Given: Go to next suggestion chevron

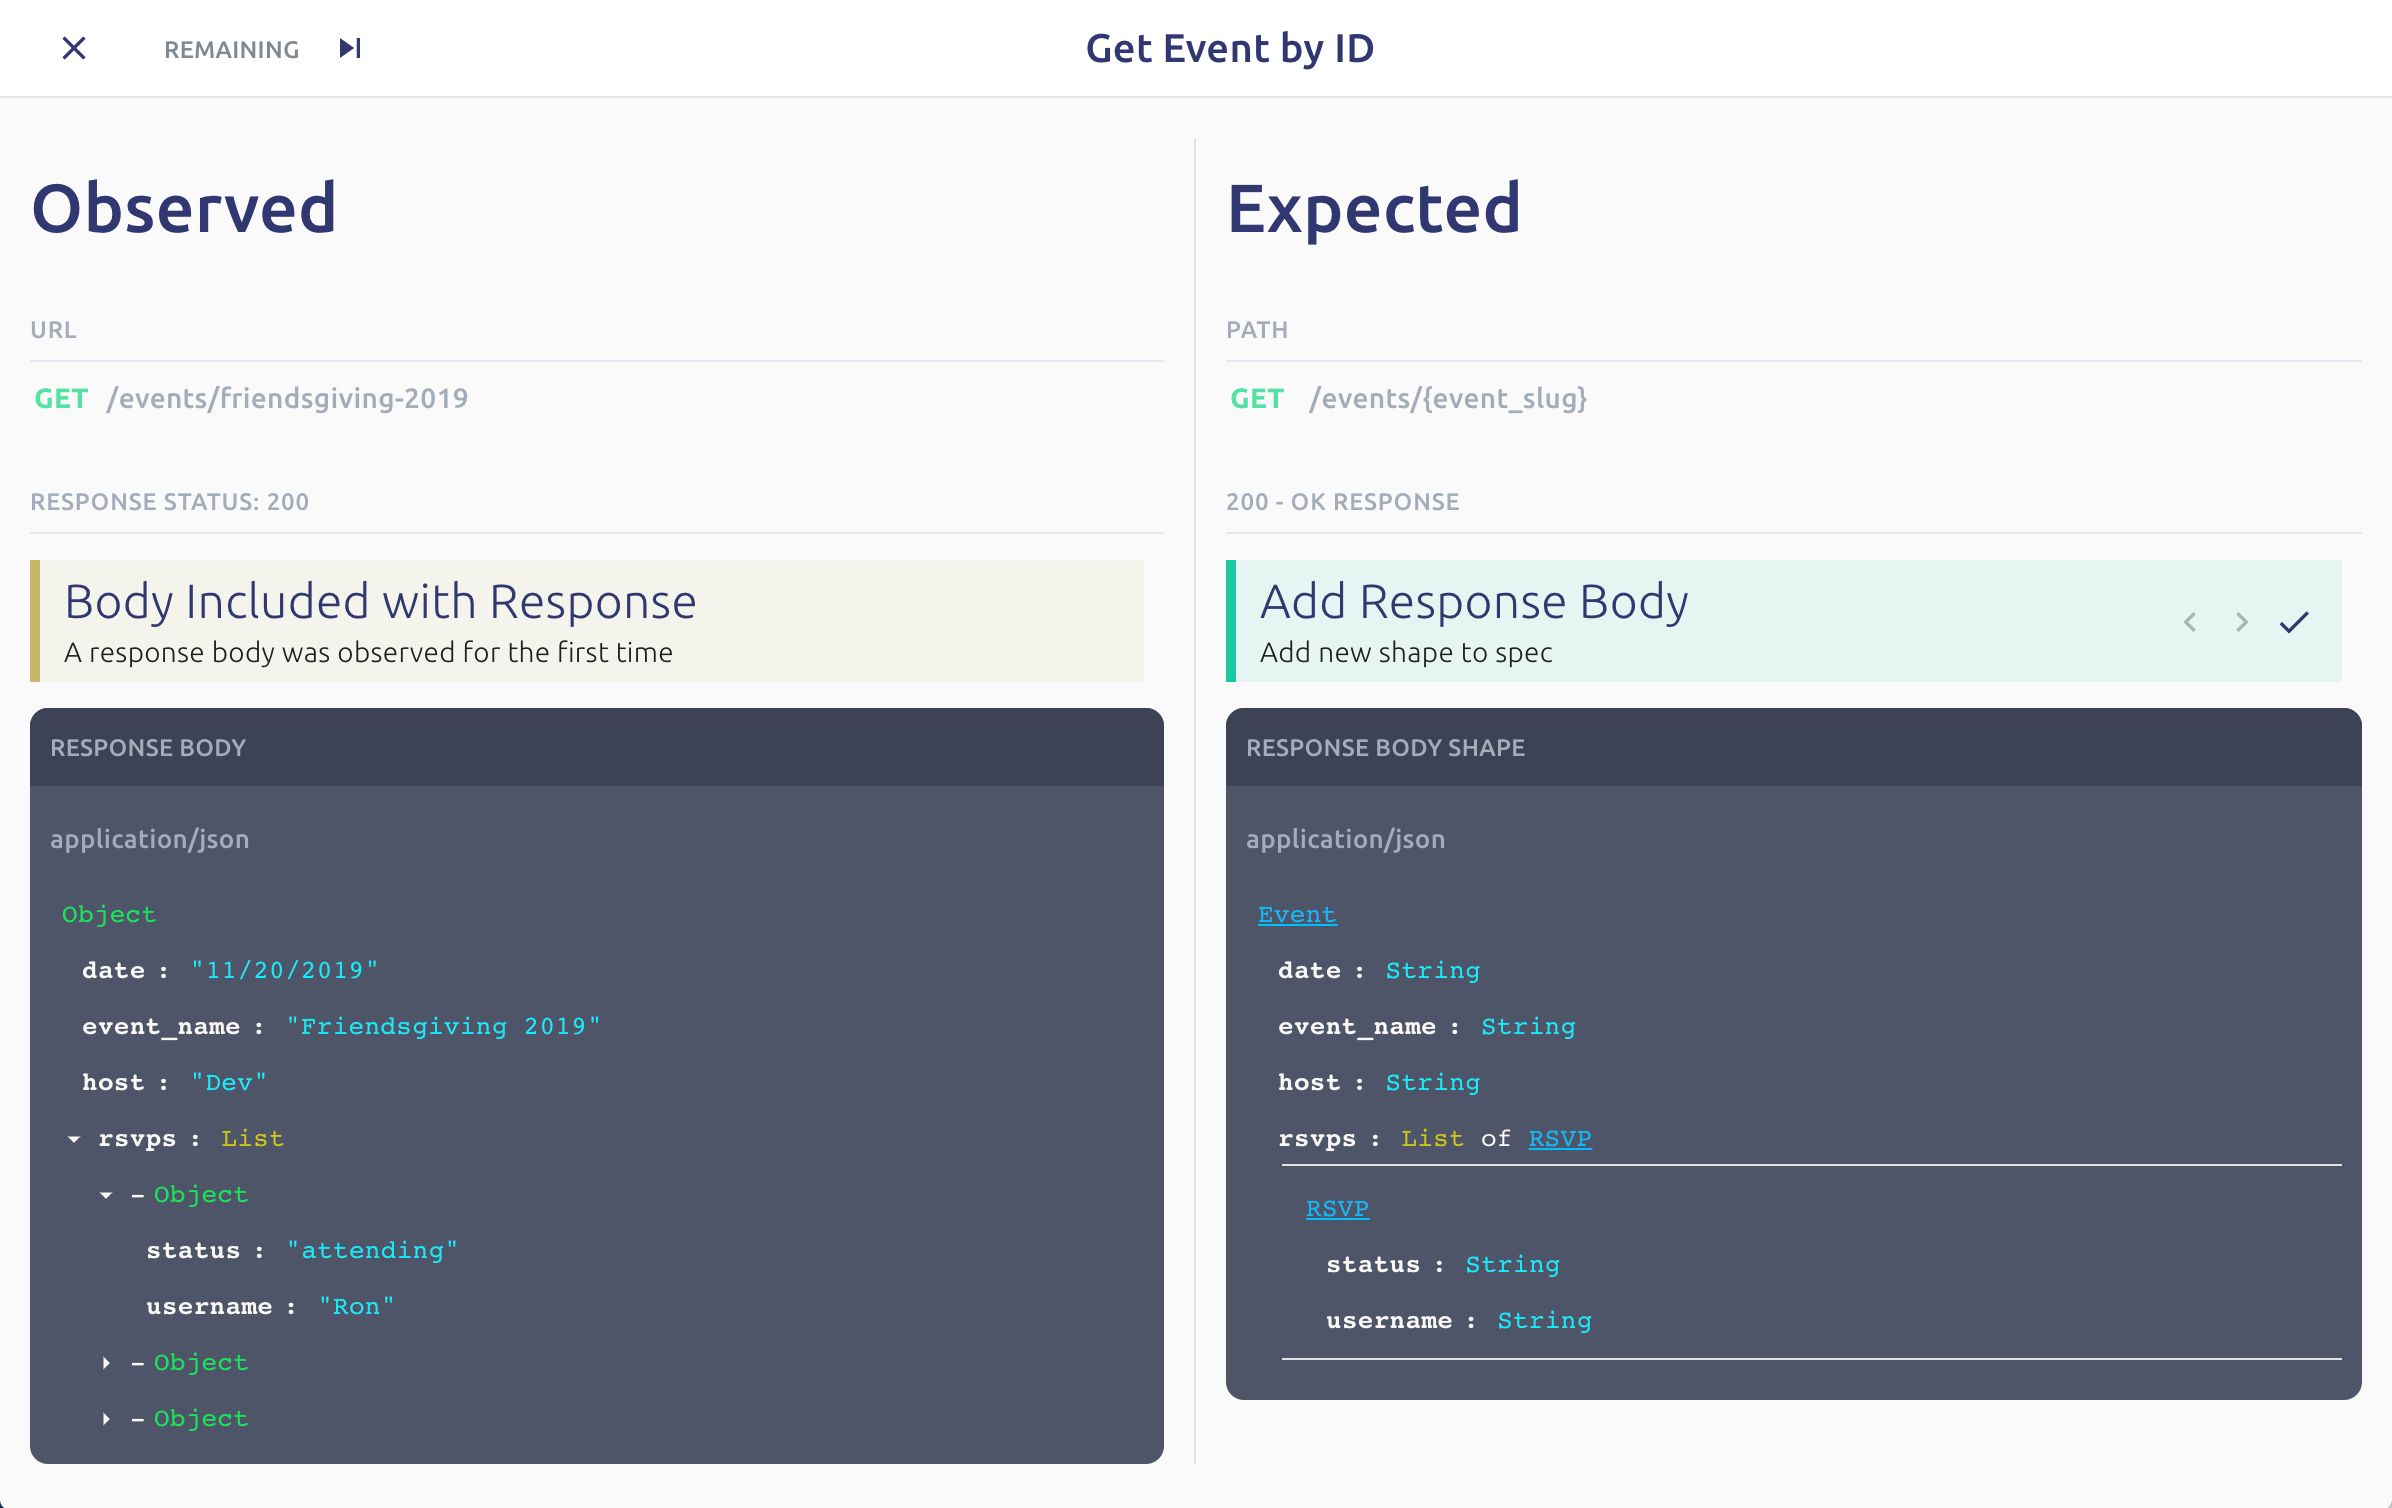Looking at the screenshot, I should point(2242,622).
